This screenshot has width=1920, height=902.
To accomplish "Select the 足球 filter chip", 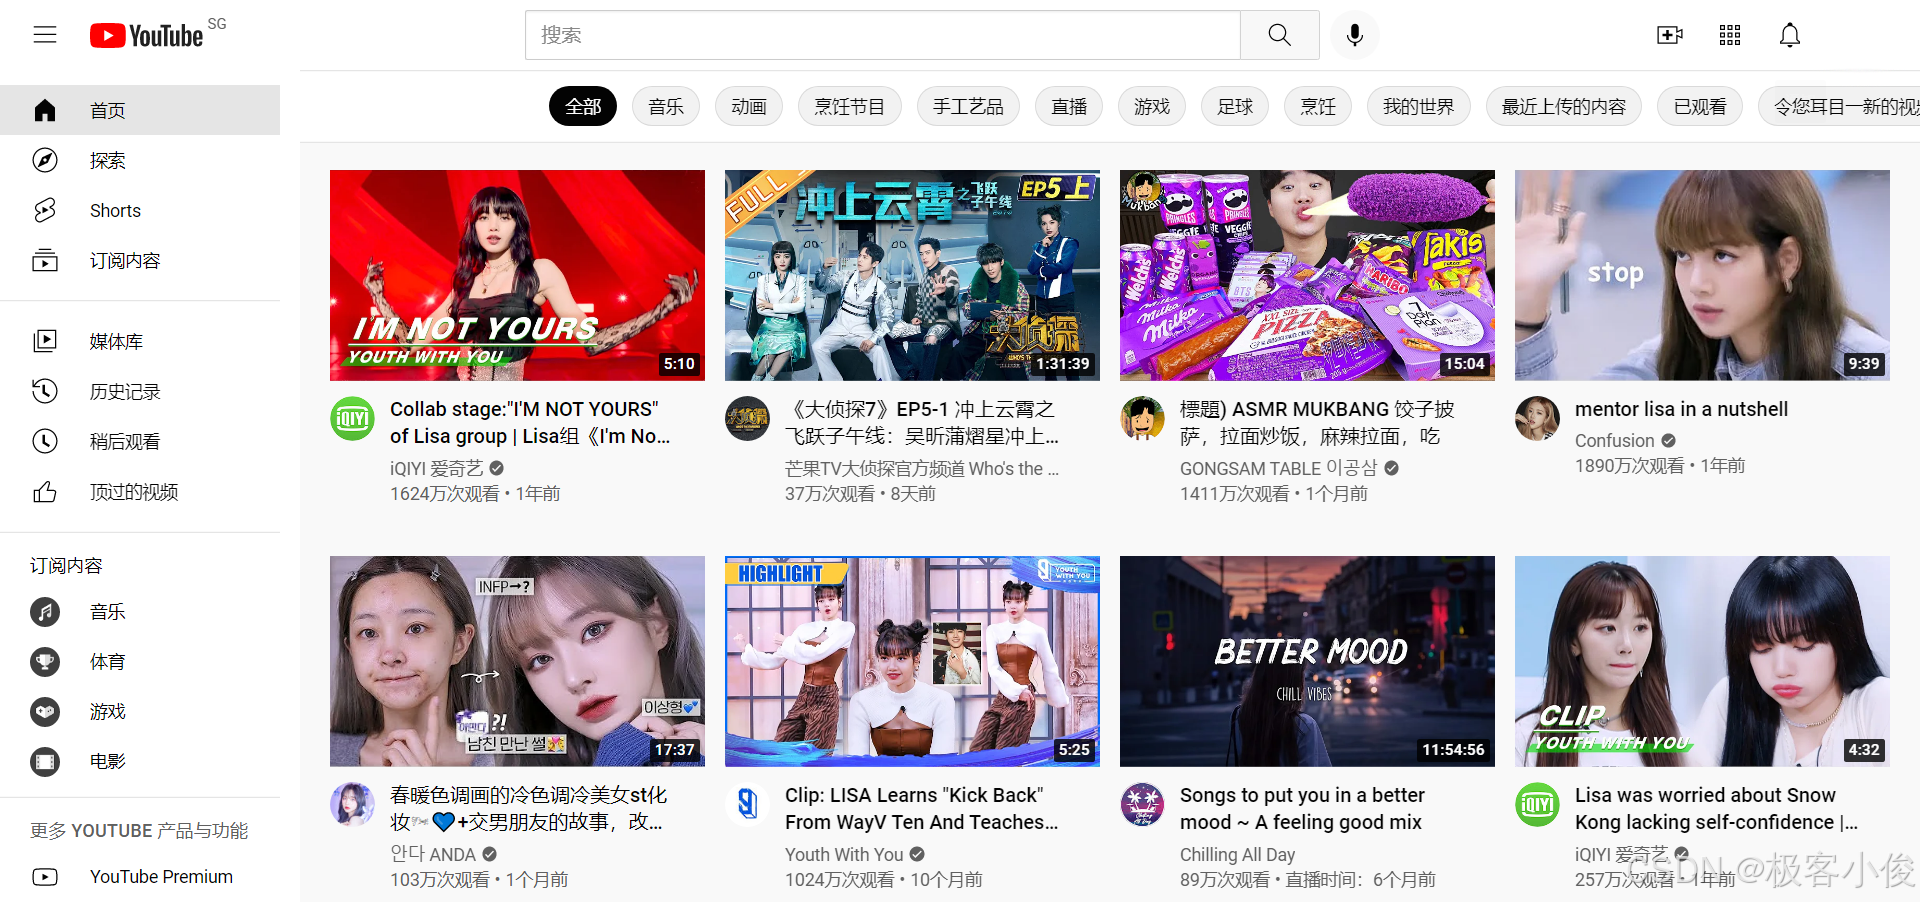I will [1235, 106].
